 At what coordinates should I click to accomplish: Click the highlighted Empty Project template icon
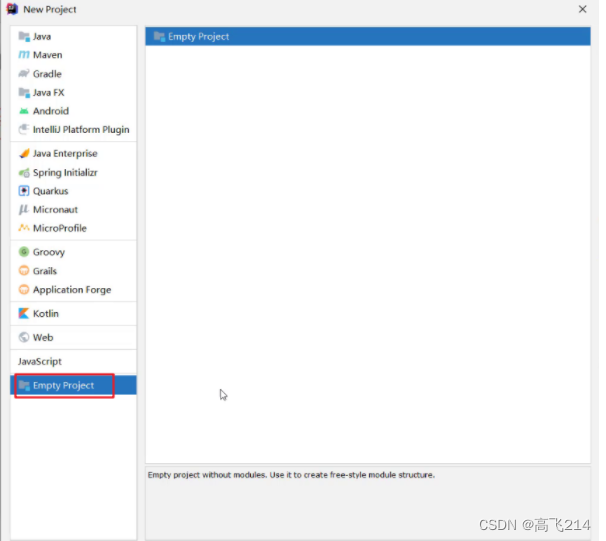pos(159,36)
